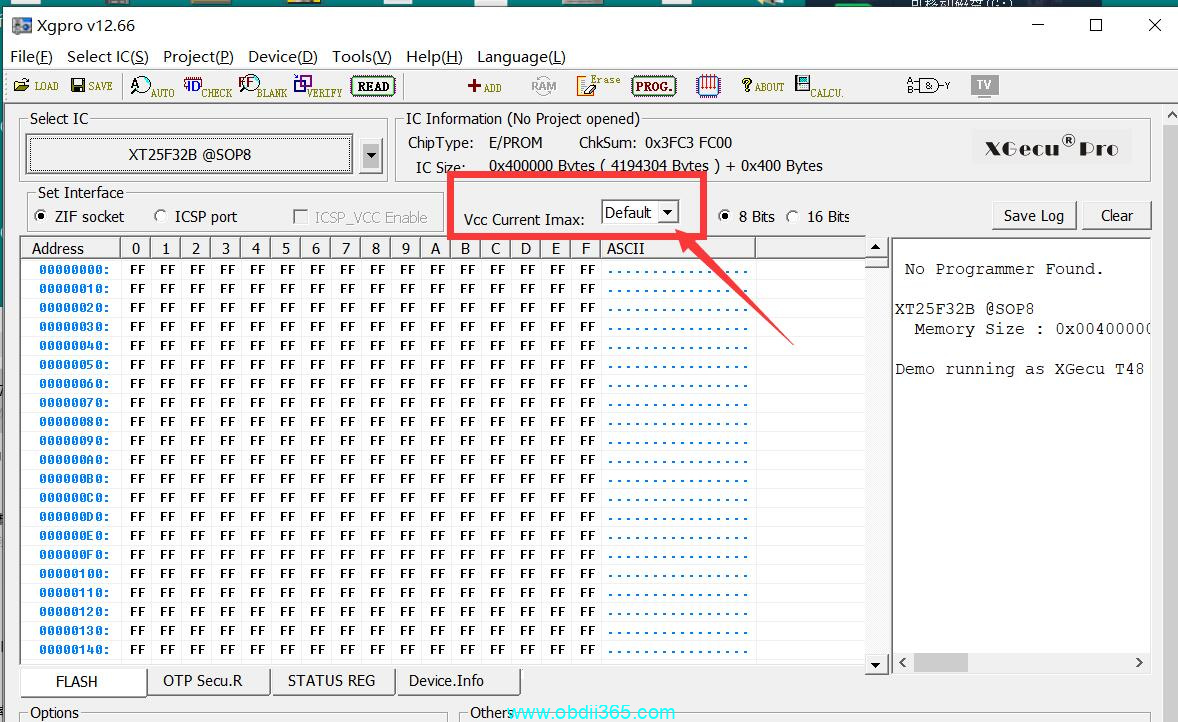Viewport: 1178px width, 722px height.
Task: Open the Device menu
Action: [282, 56]
